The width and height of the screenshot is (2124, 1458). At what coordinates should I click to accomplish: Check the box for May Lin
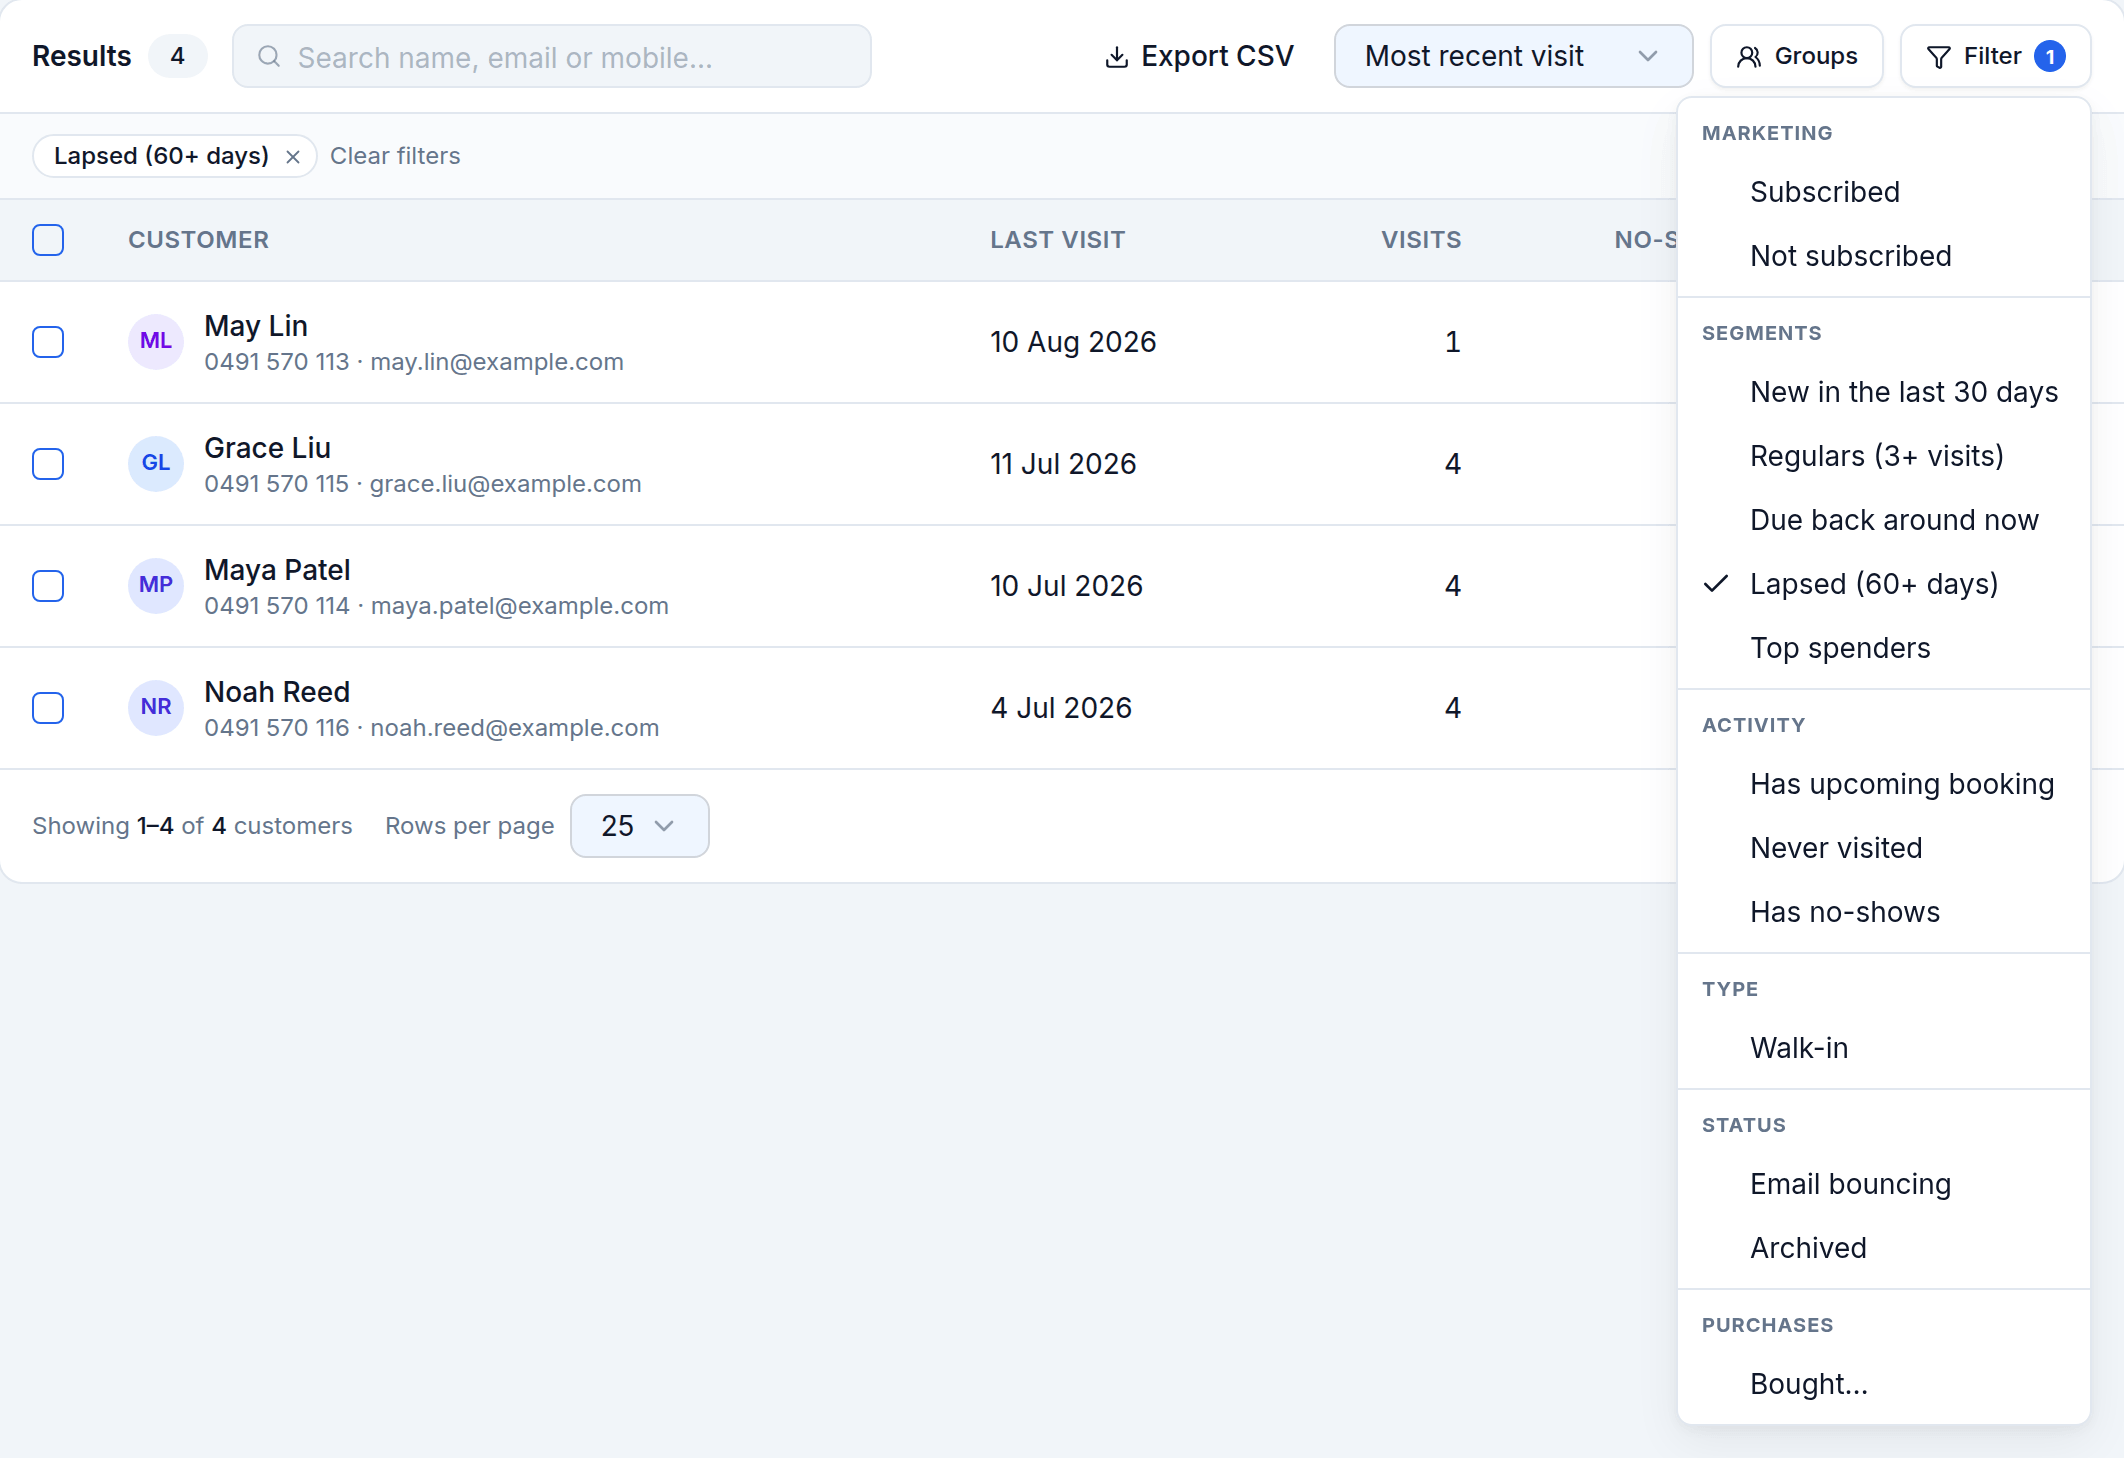pyautogui.click(x=48, y=342)
